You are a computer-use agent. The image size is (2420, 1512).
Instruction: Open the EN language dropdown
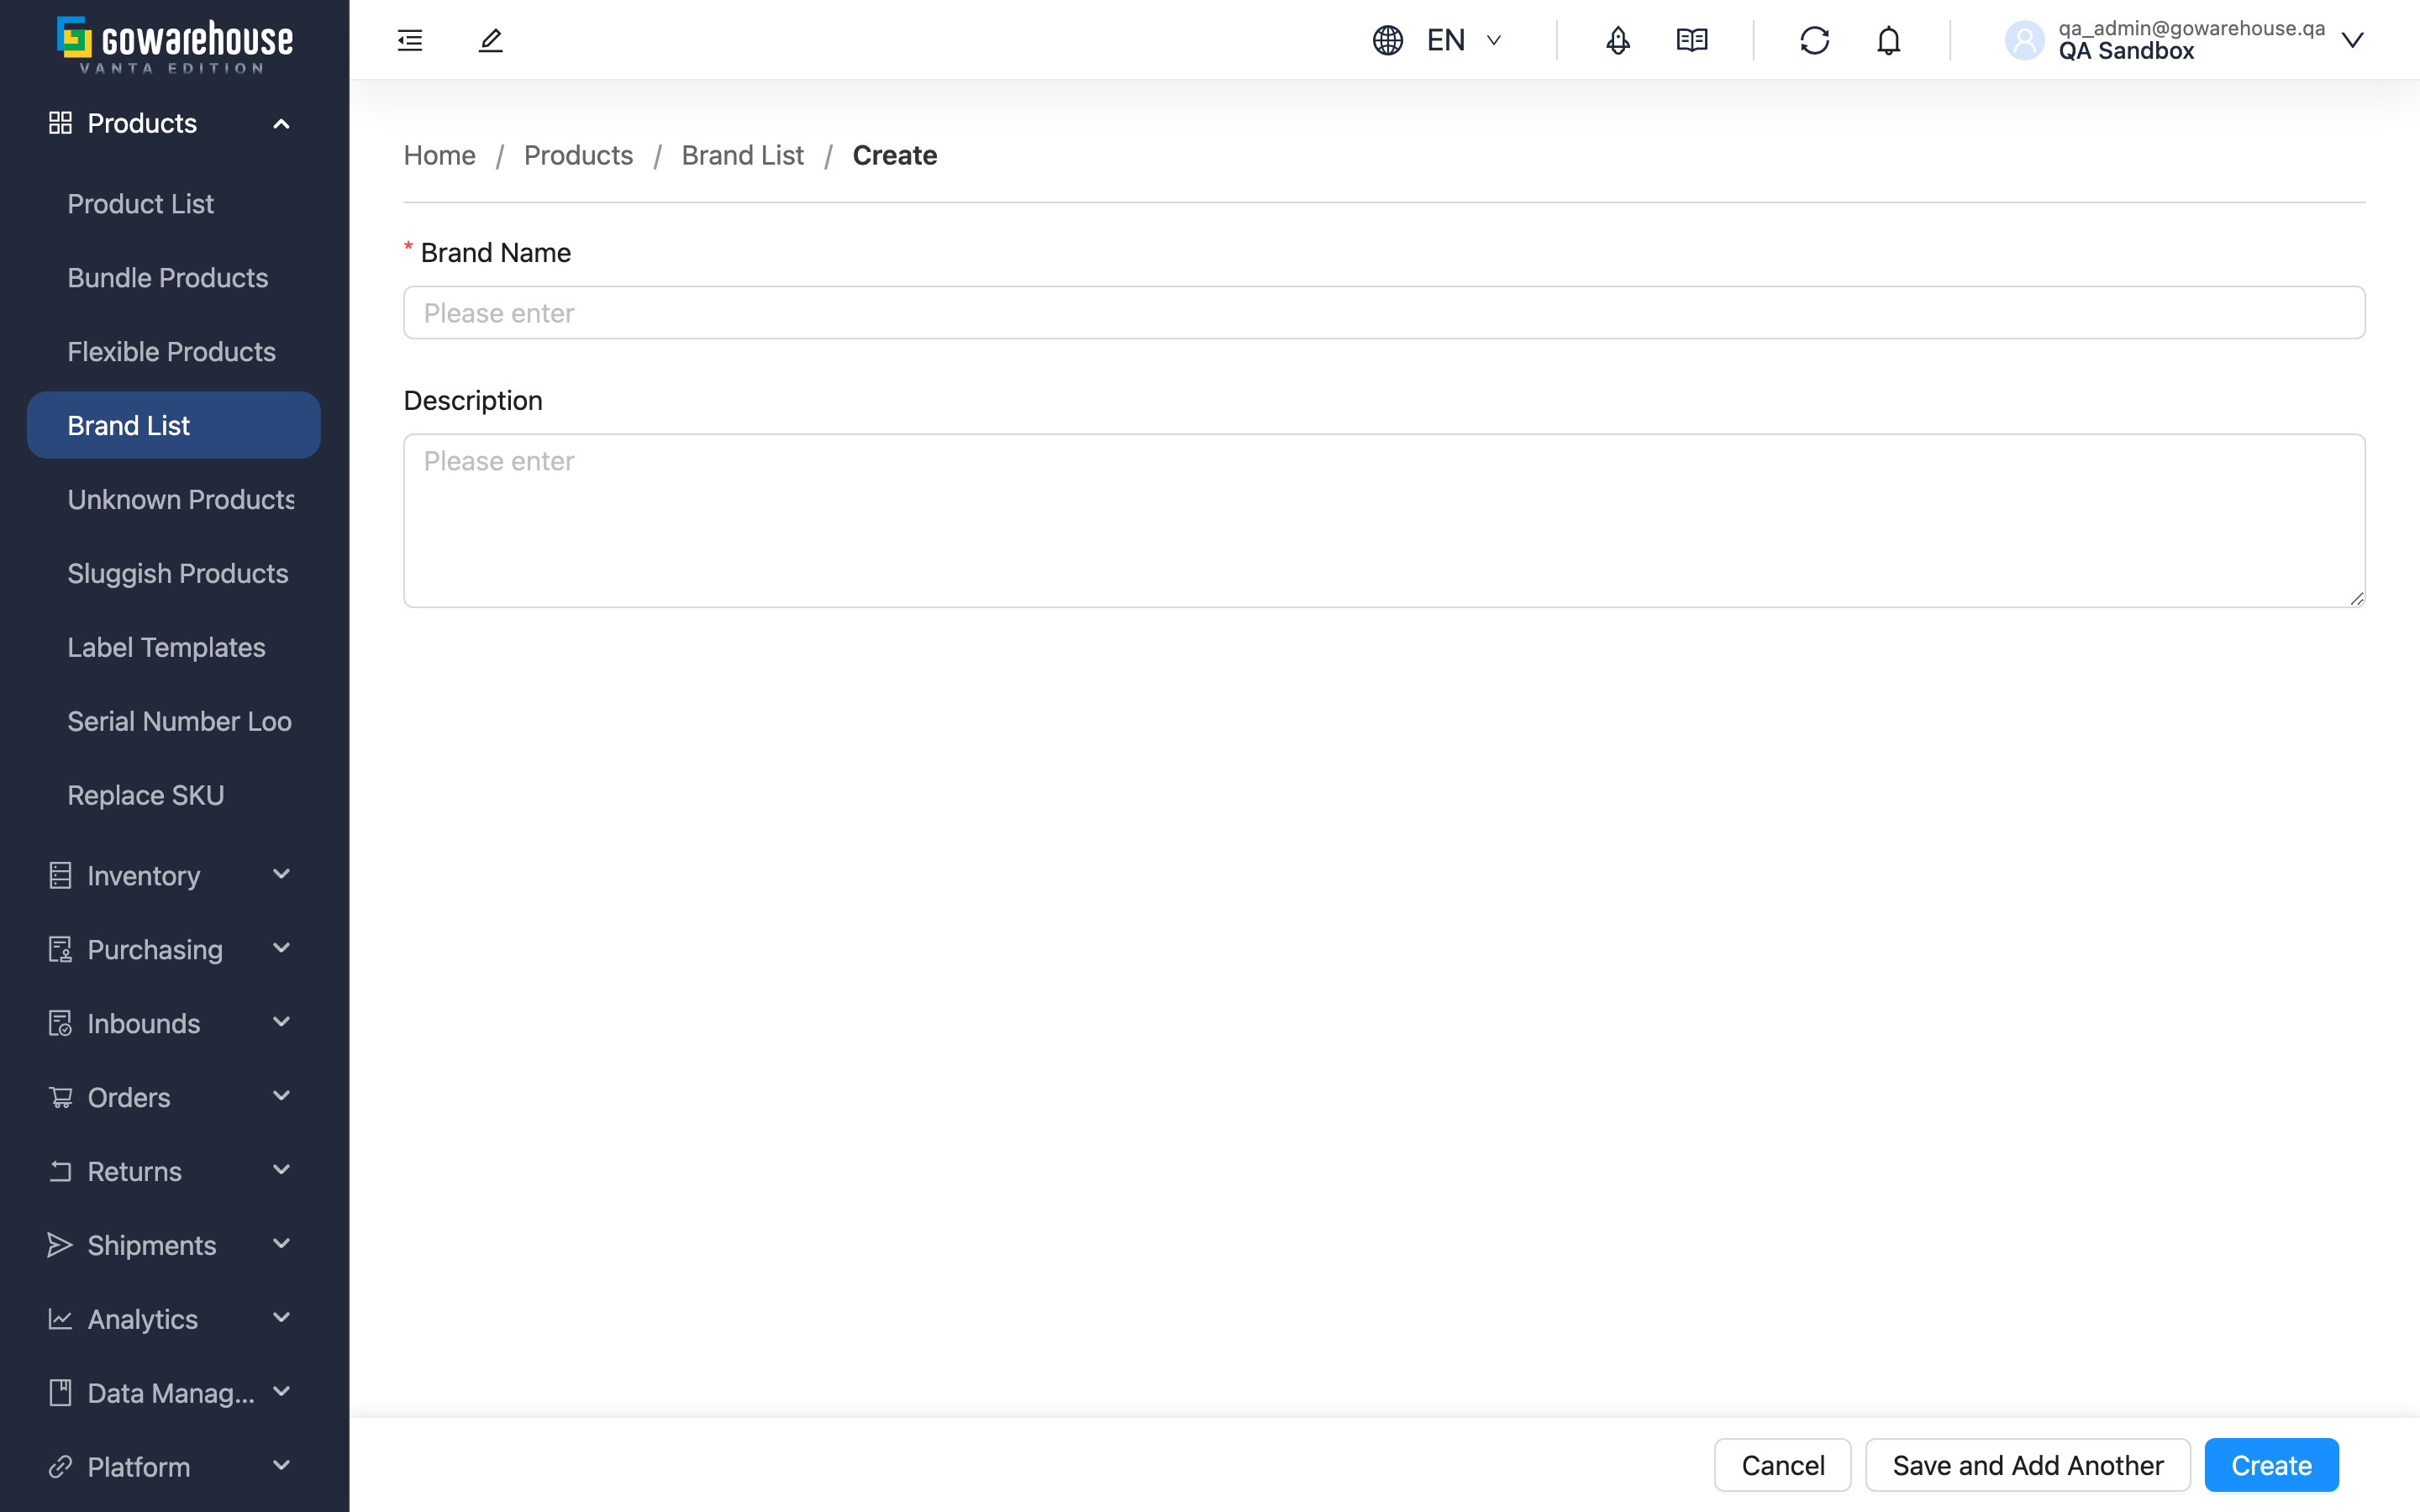1465,40
